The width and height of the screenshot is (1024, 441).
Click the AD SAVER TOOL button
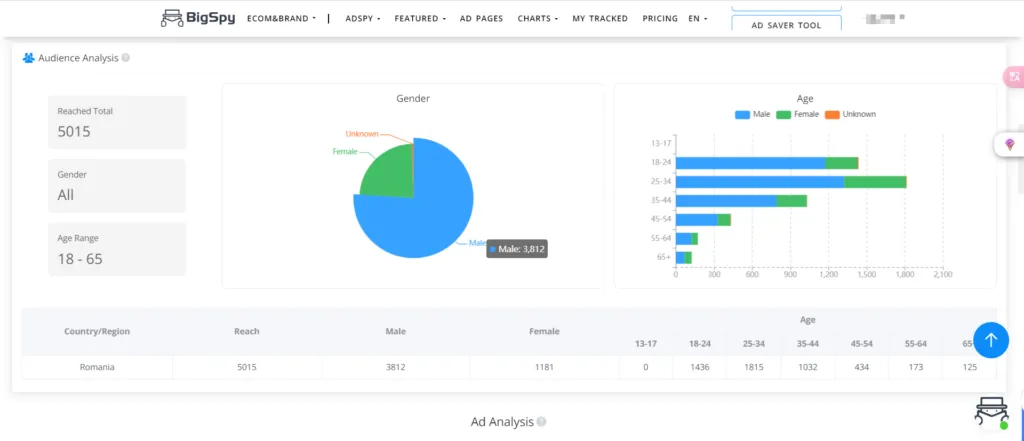pos(786,25)
